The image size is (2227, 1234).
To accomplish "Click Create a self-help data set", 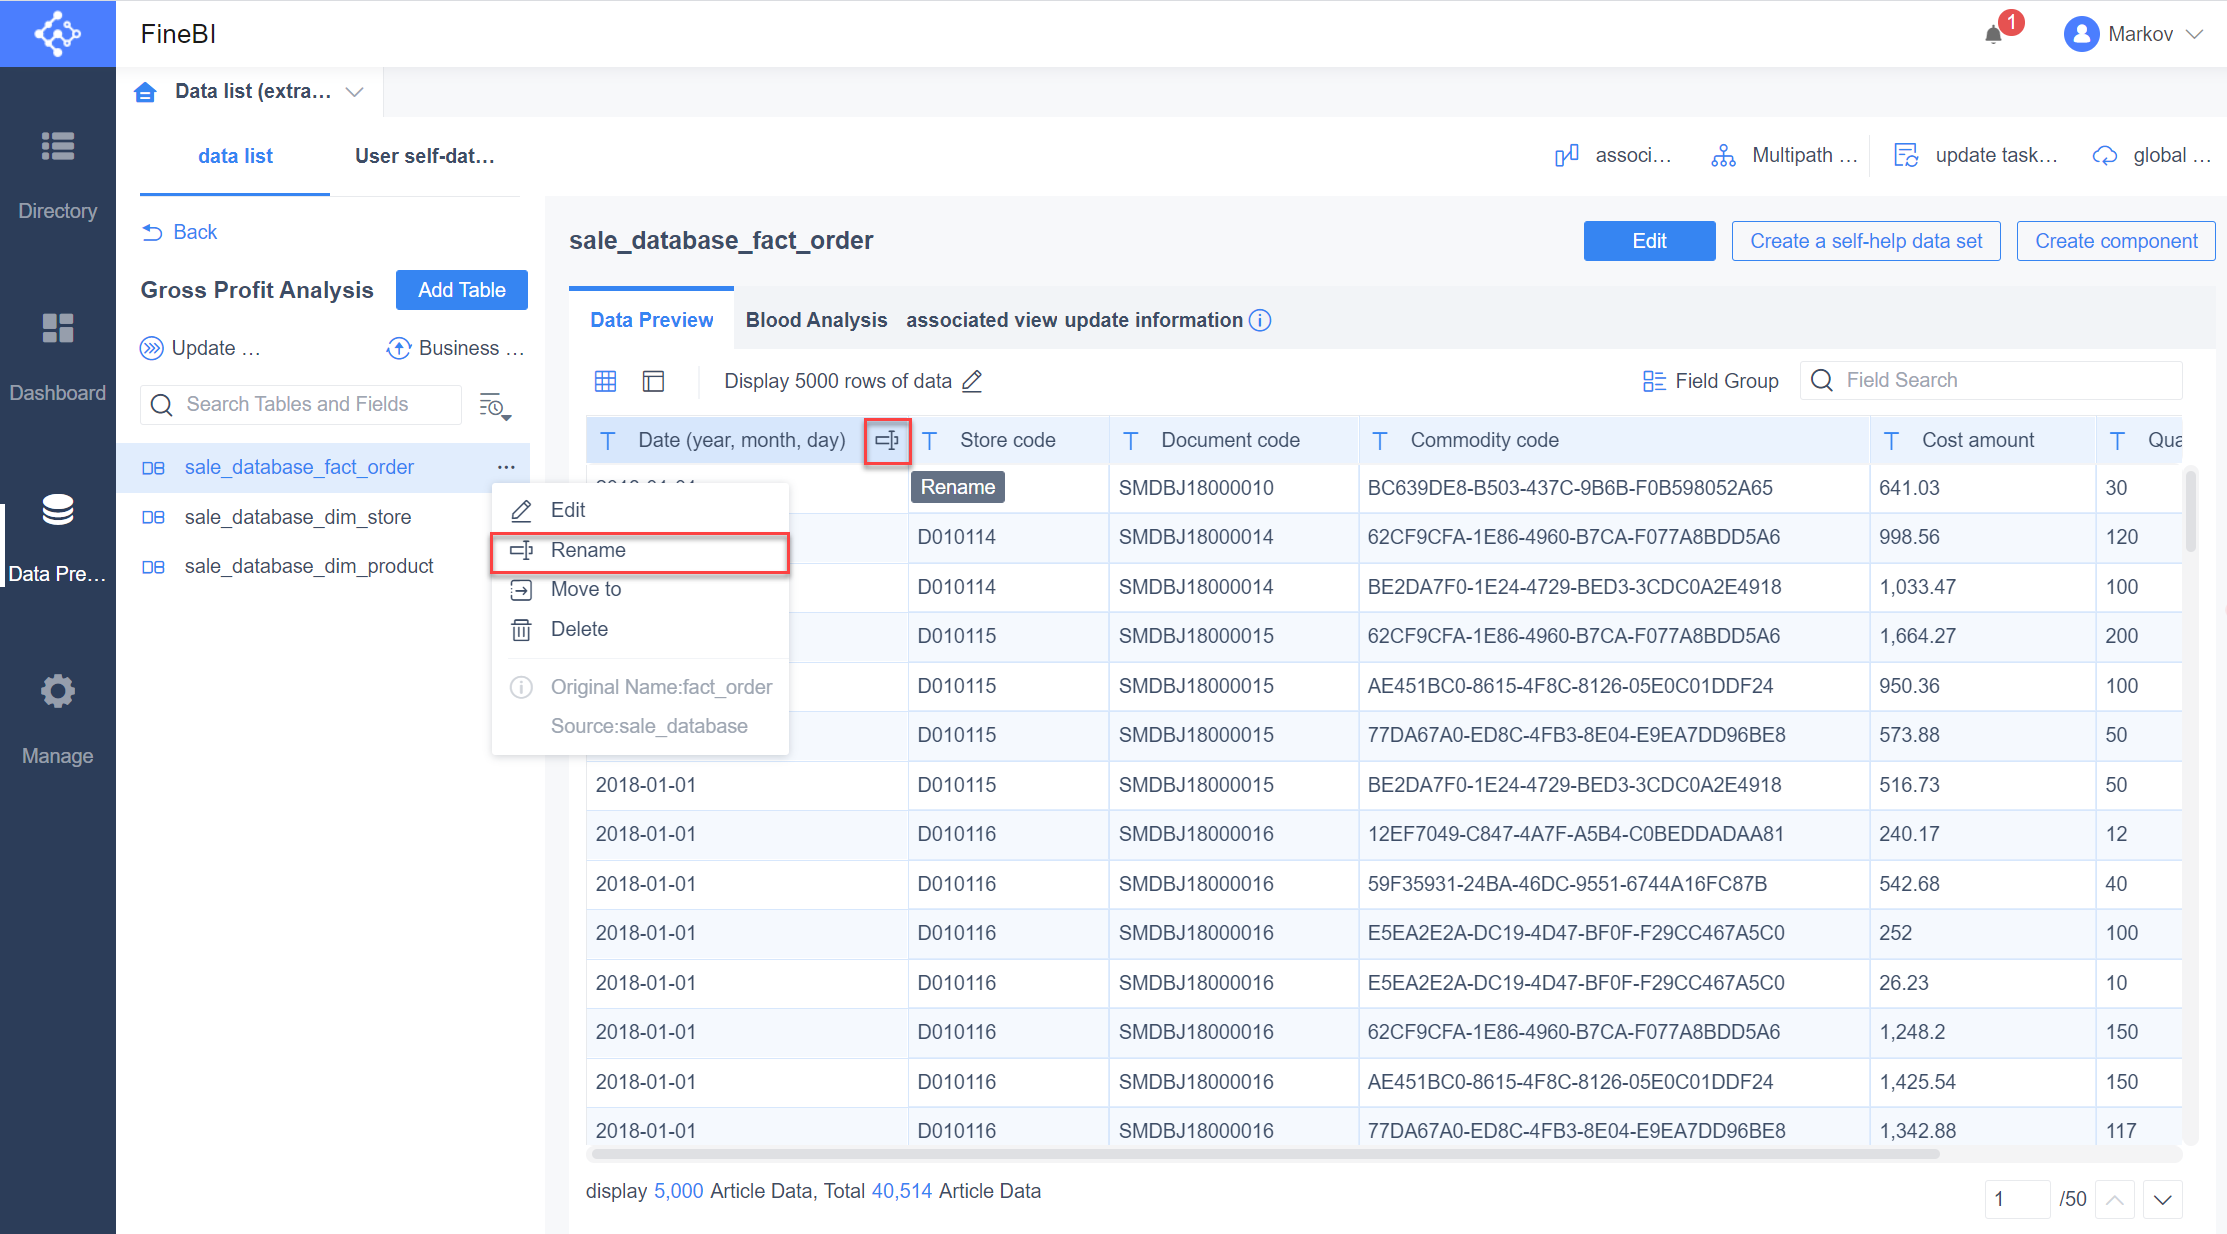I will click(x=1866, y=241).
